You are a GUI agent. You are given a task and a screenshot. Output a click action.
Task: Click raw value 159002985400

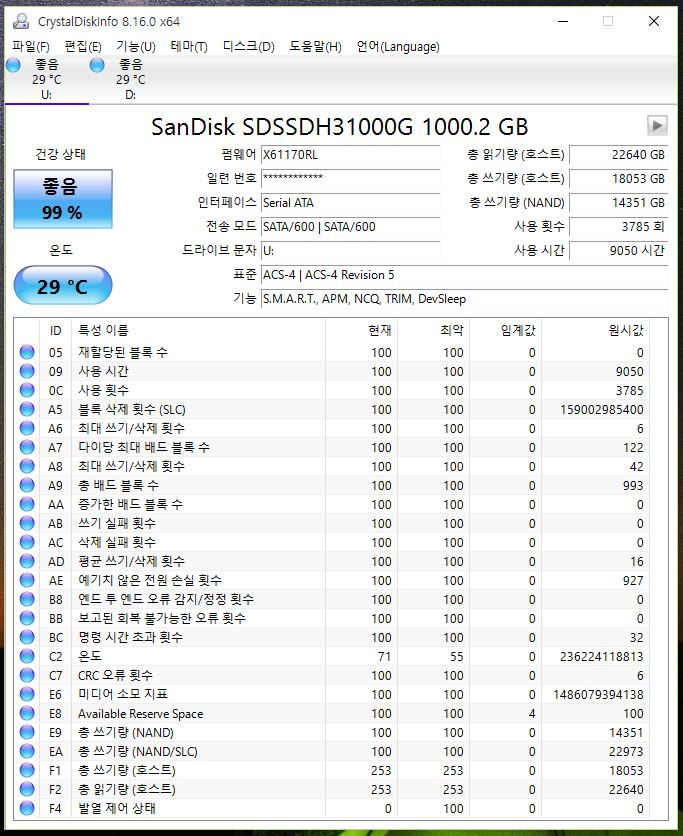(601, 409)
